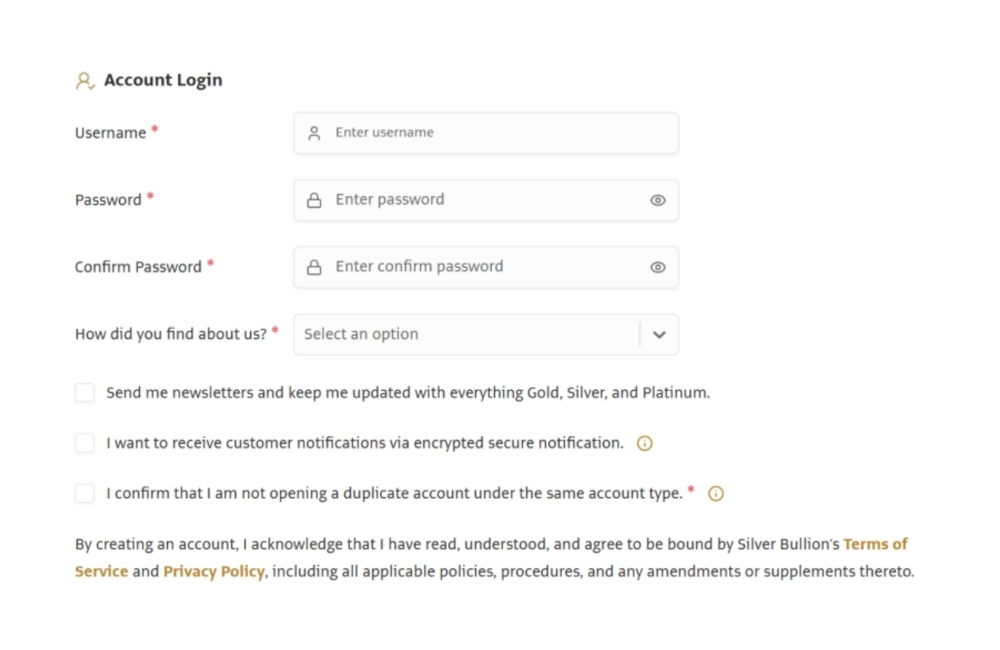Focus the Enter confirm password field

[x=486, y=267]
